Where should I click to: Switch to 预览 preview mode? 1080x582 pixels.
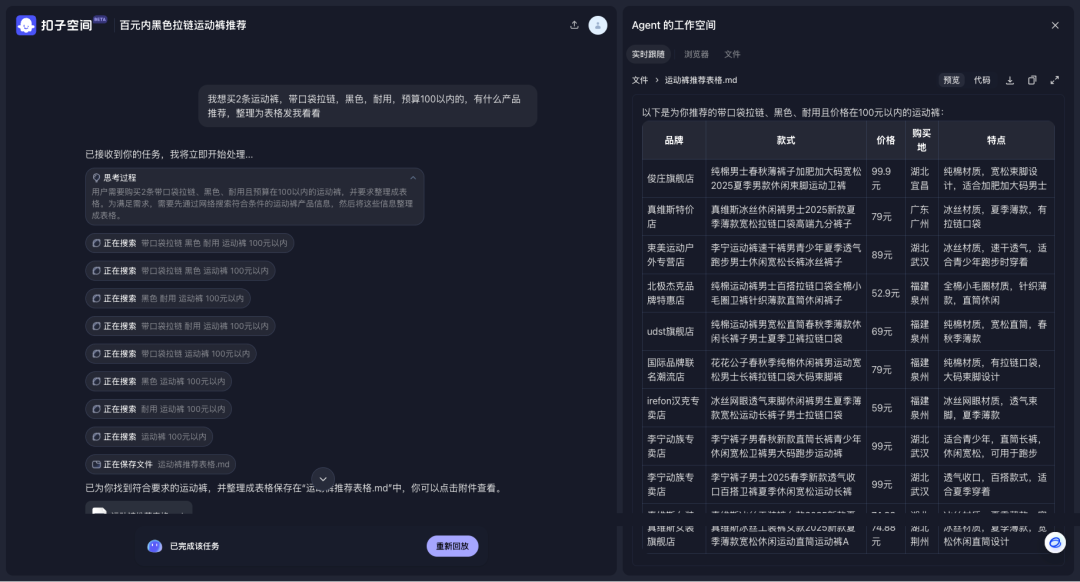950,80
